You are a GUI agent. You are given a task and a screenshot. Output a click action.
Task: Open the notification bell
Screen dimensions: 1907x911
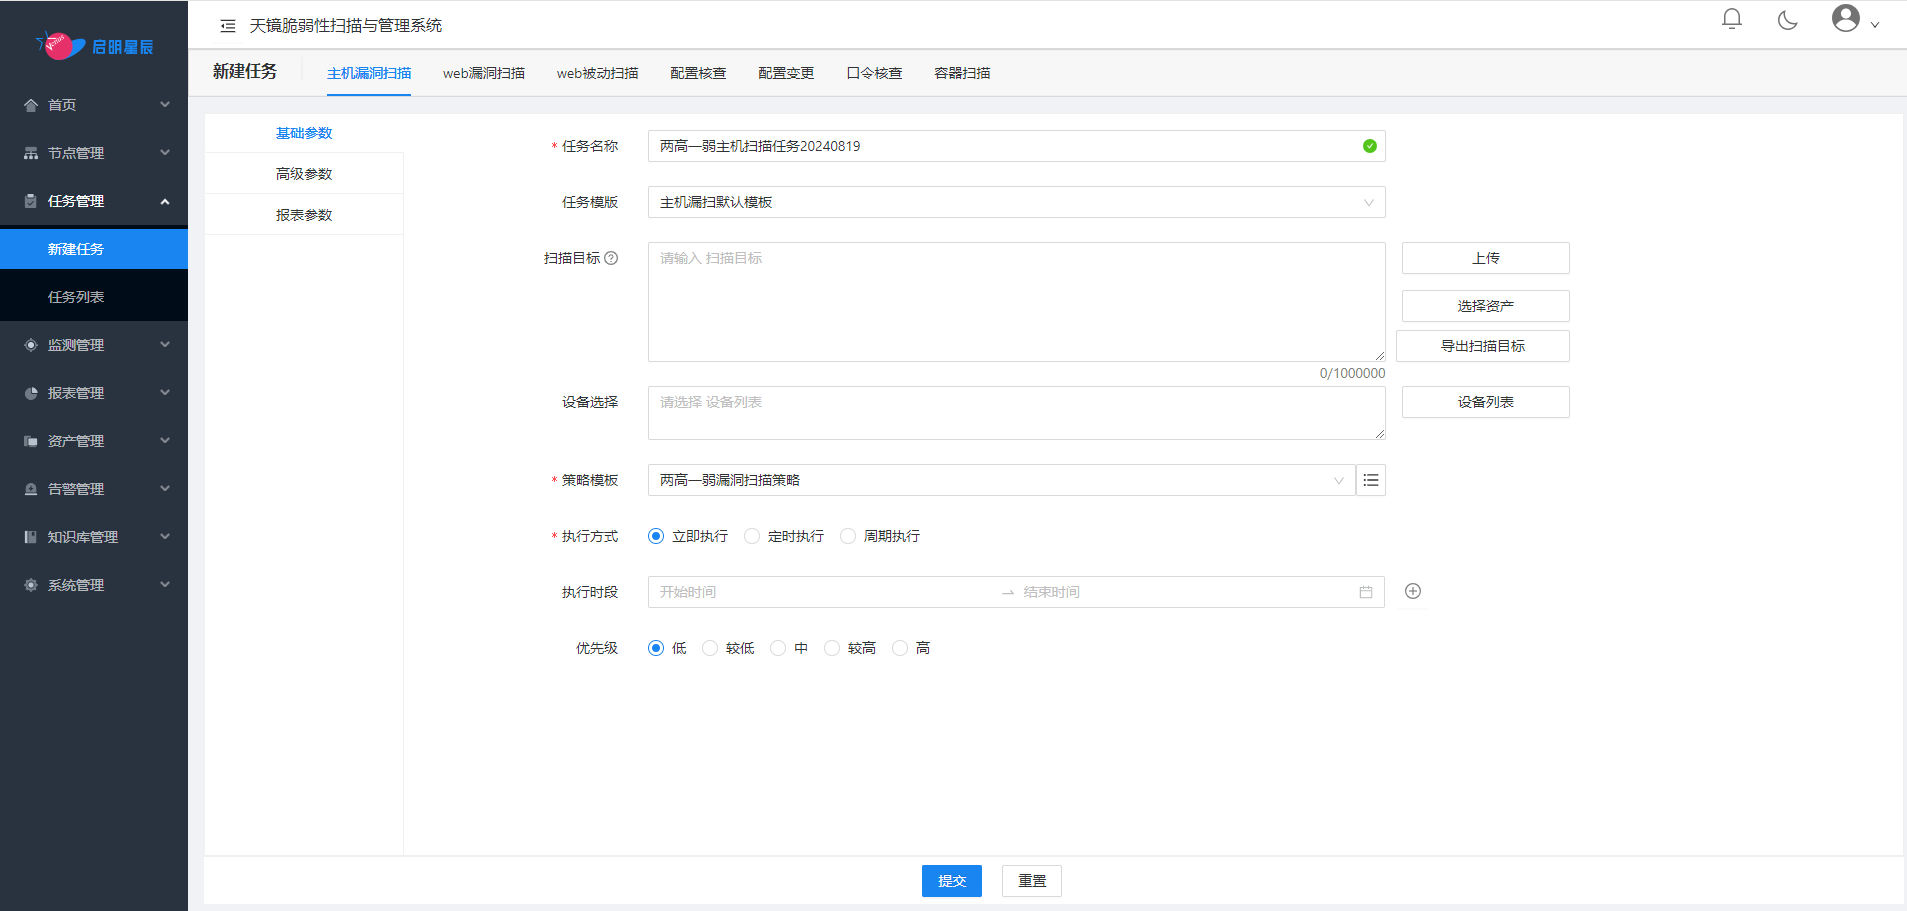1731,18
